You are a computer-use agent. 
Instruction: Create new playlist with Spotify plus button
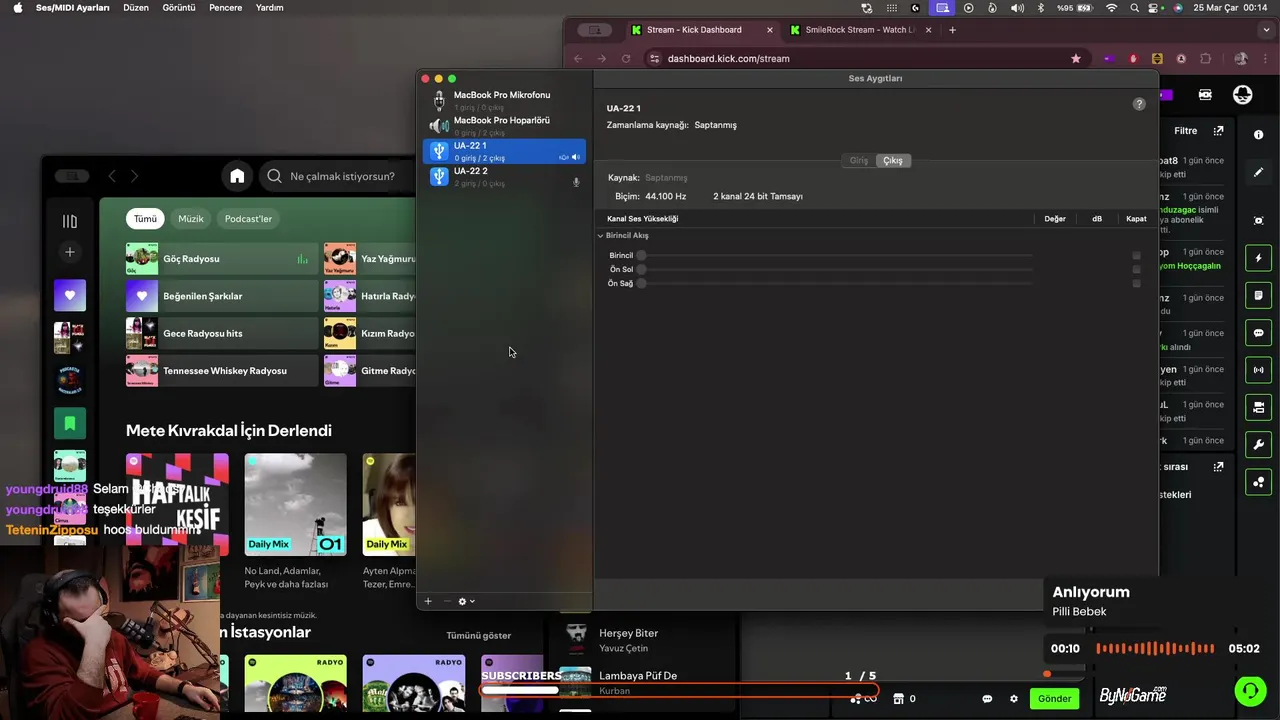click(70, 252)
